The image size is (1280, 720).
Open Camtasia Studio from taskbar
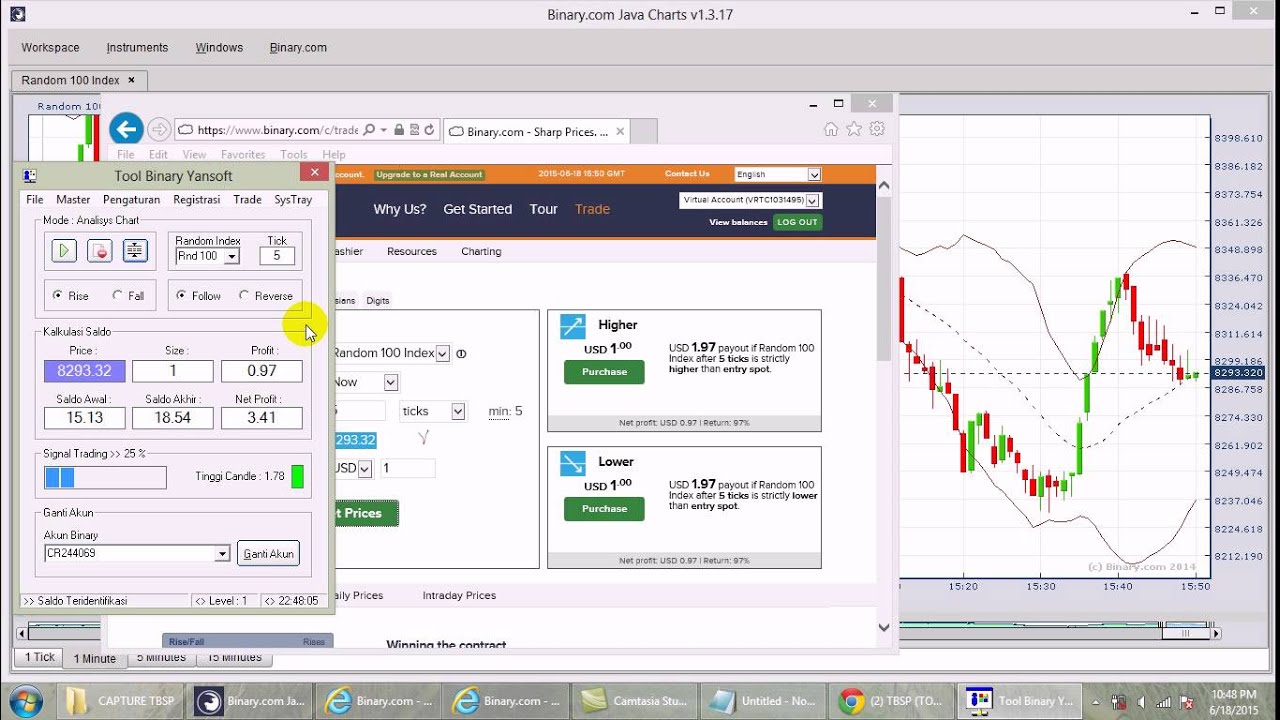click(636, 701)
